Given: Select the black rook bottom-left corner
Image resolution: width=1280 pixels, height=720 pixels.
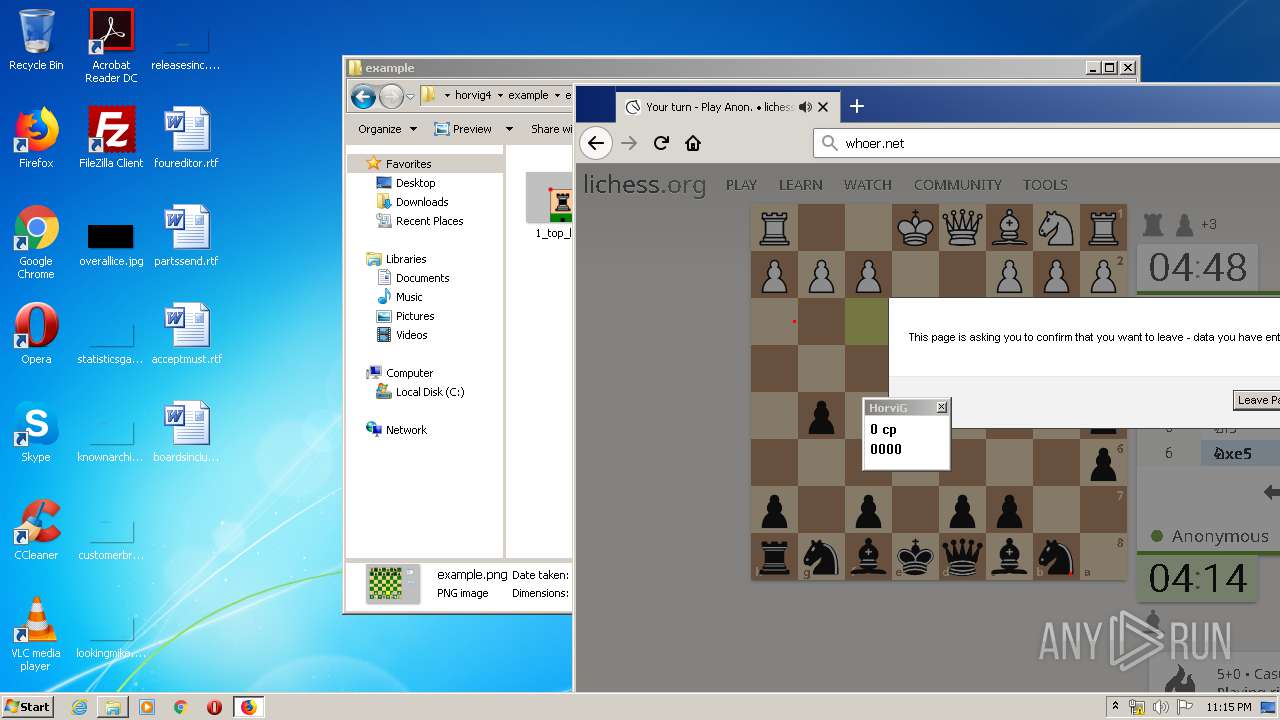Looking at the screenshot, I should coord(774,557).
